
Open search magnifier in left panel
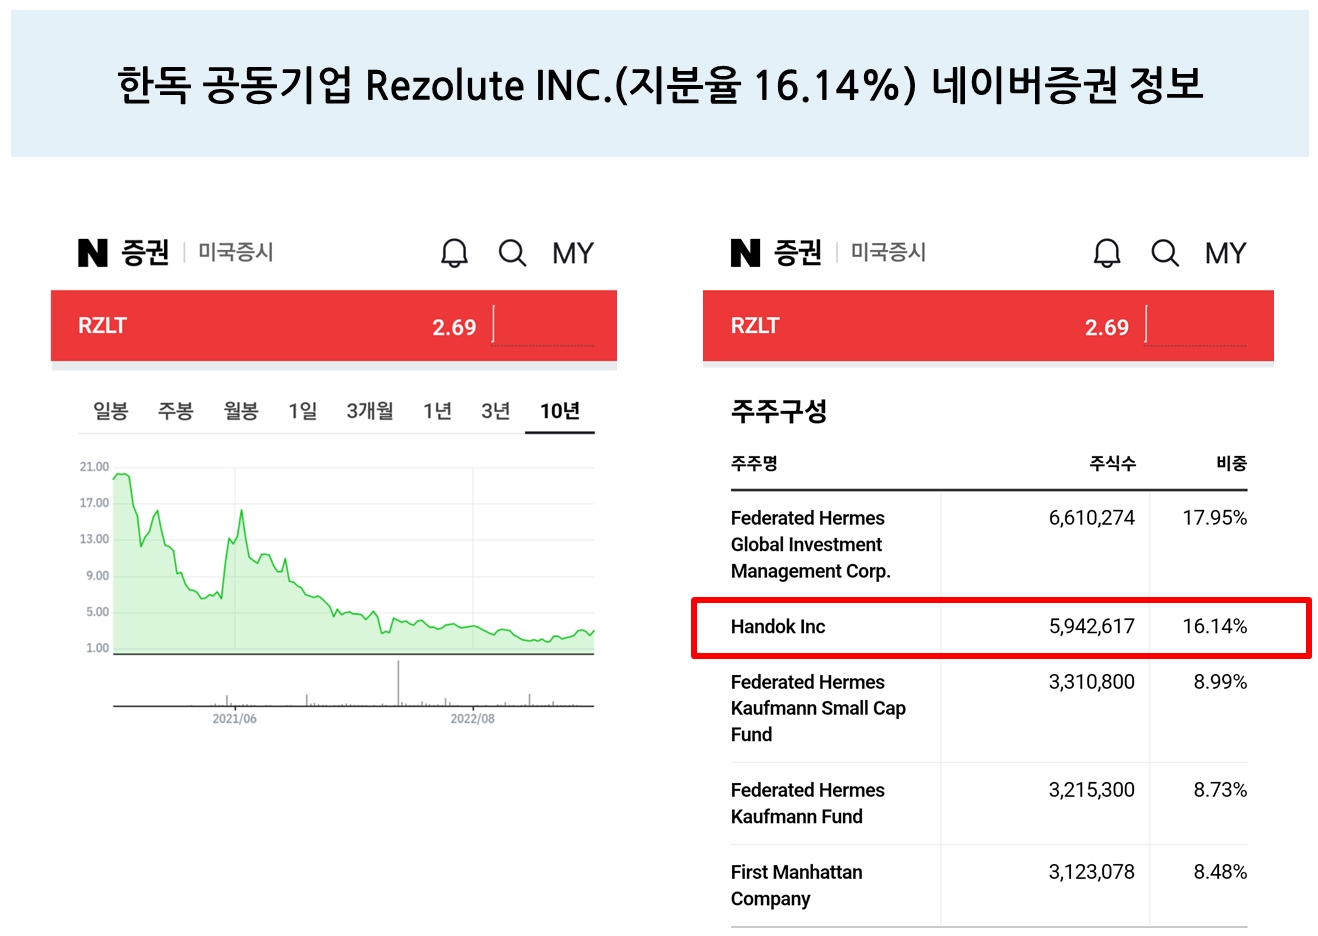(x=512, y=253)
